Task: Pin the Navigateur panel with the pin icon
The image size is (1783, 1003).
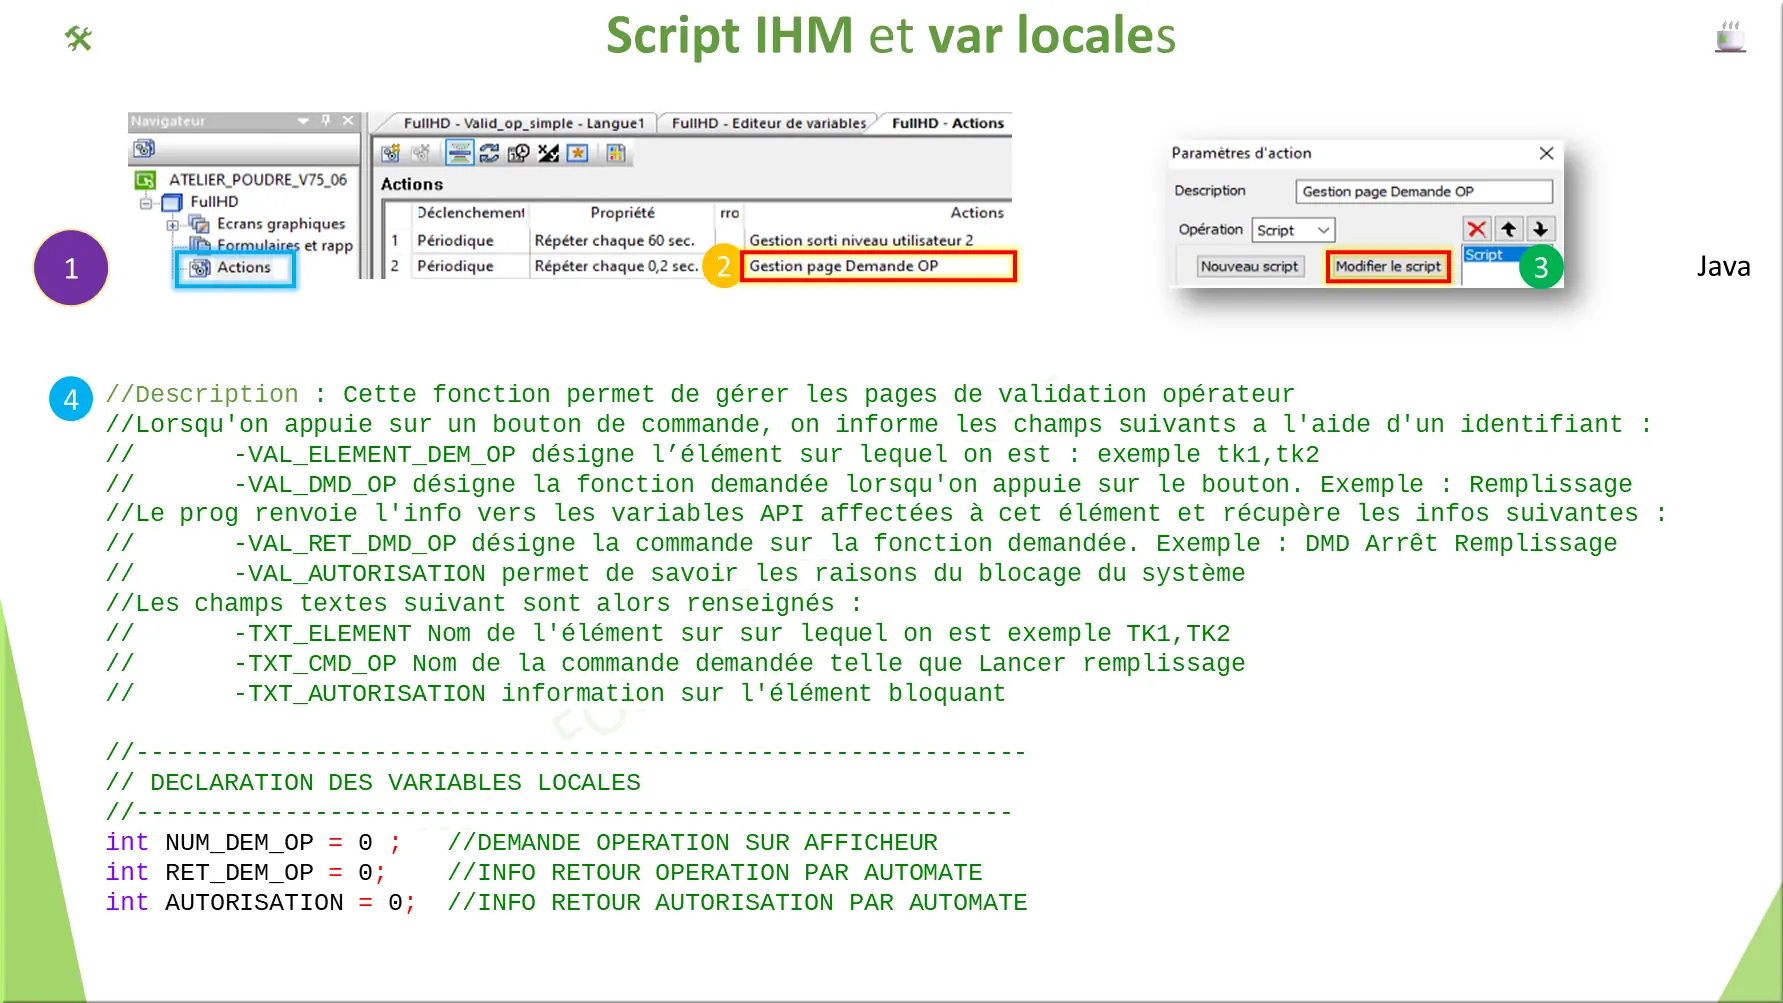Action: pos(325,120)
